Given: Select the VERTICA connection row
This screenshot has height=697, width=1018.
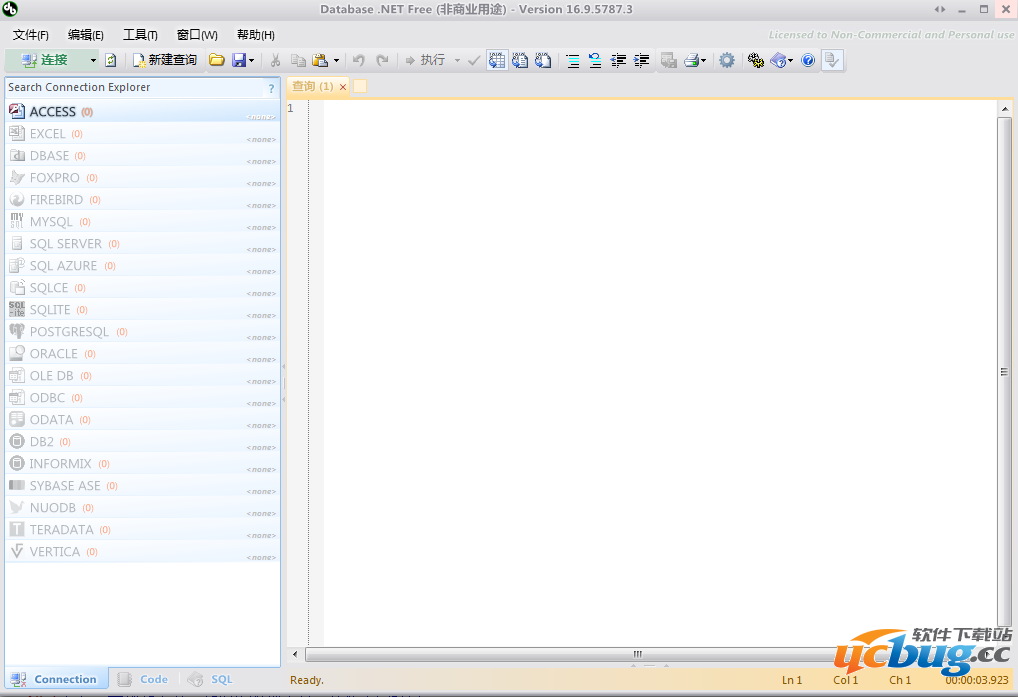Looking at the screenshot, I should click(143, 552).
